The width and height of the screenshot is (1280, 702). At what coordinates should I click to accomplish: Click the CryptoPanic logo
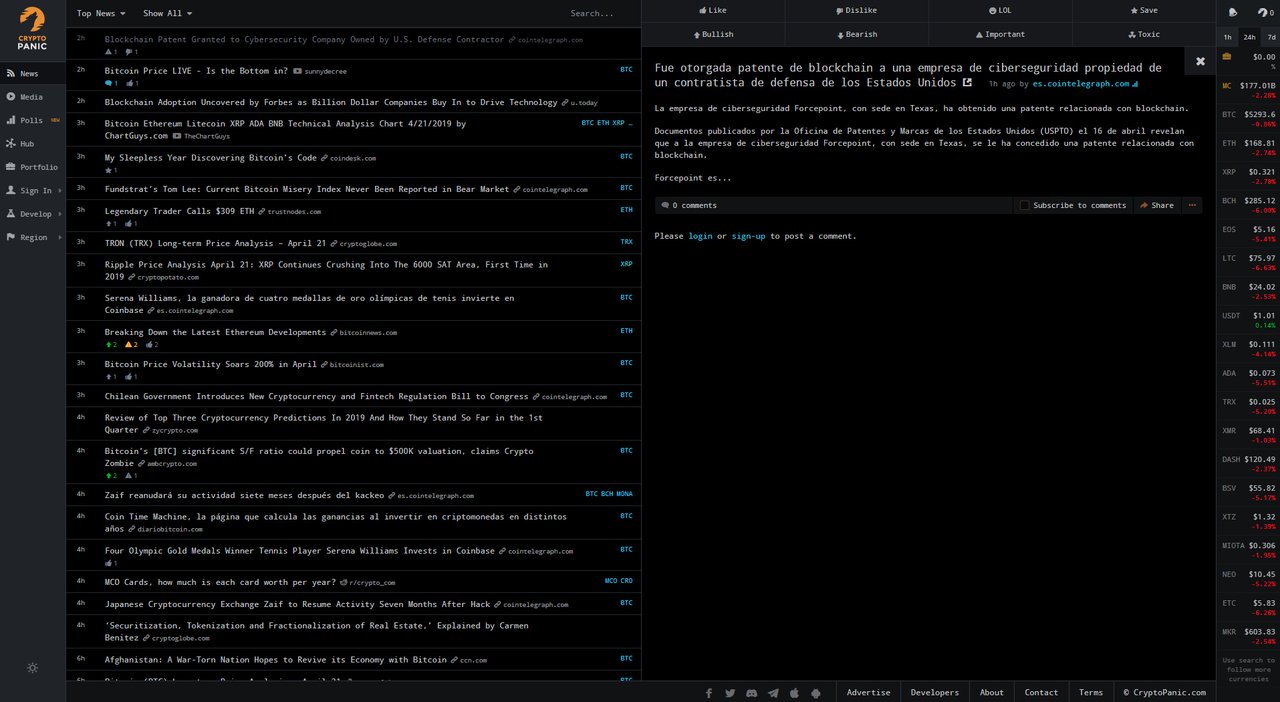pos(32,29)
